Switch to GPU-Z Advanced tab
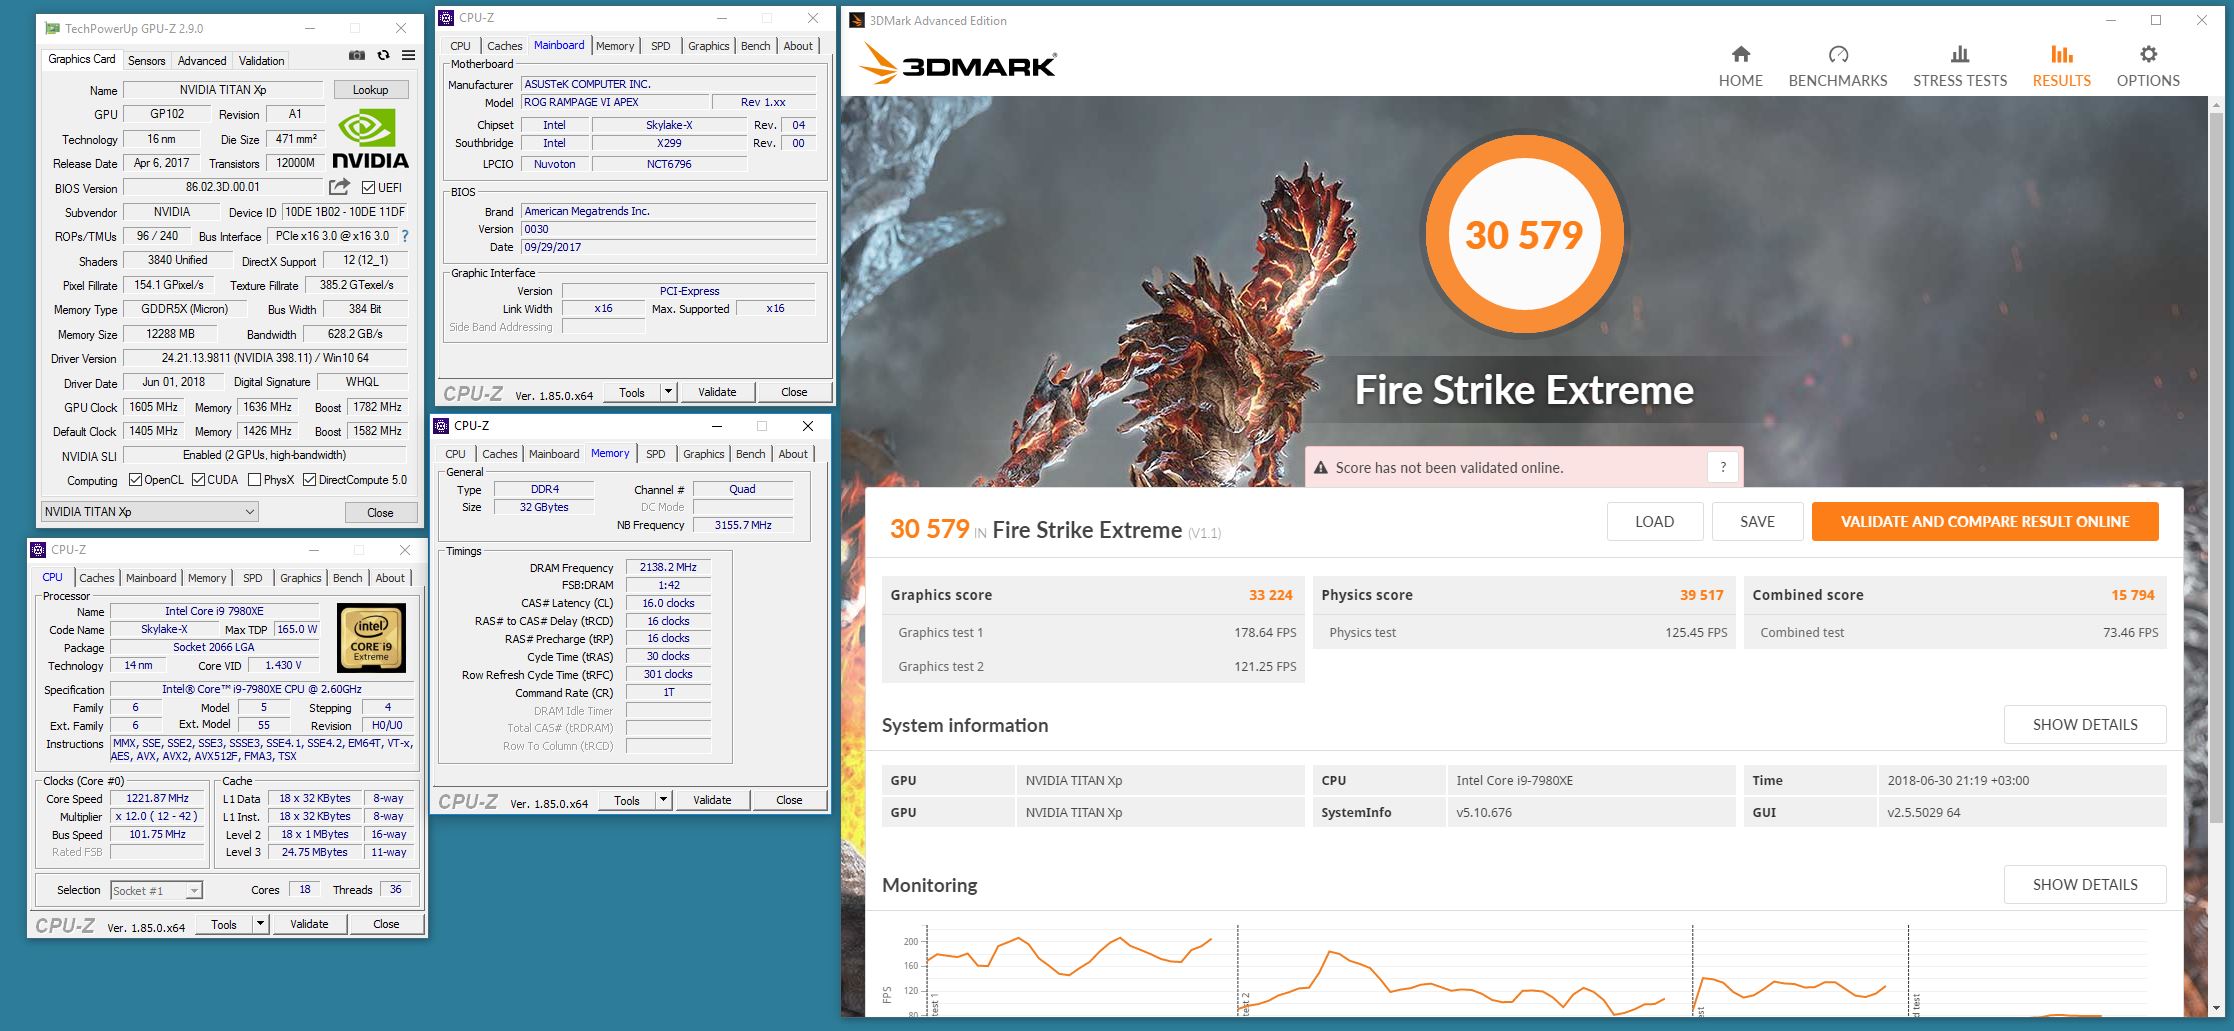Image resolution: width=2234 pixels, height=1031 pixels. (x=202, y=60)
